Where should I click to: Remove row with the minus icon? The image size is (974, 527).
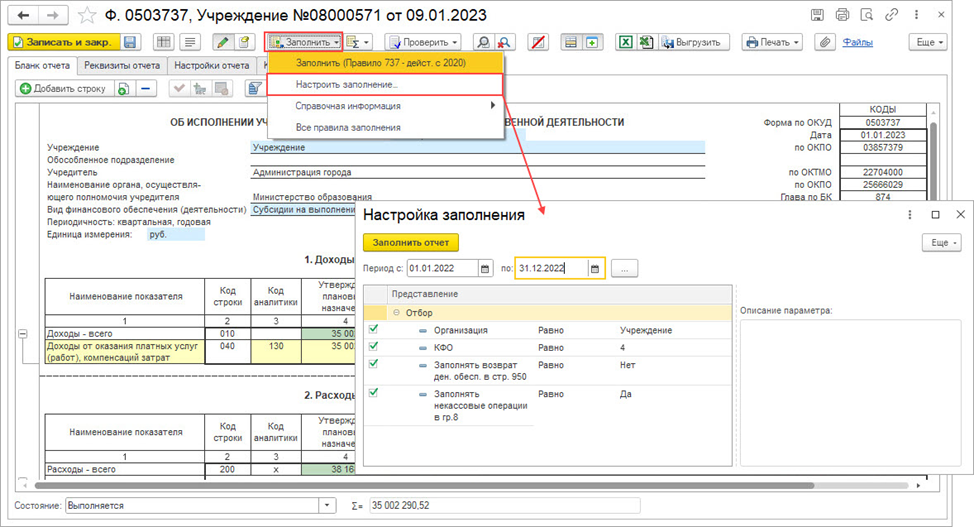pos(145,89)
